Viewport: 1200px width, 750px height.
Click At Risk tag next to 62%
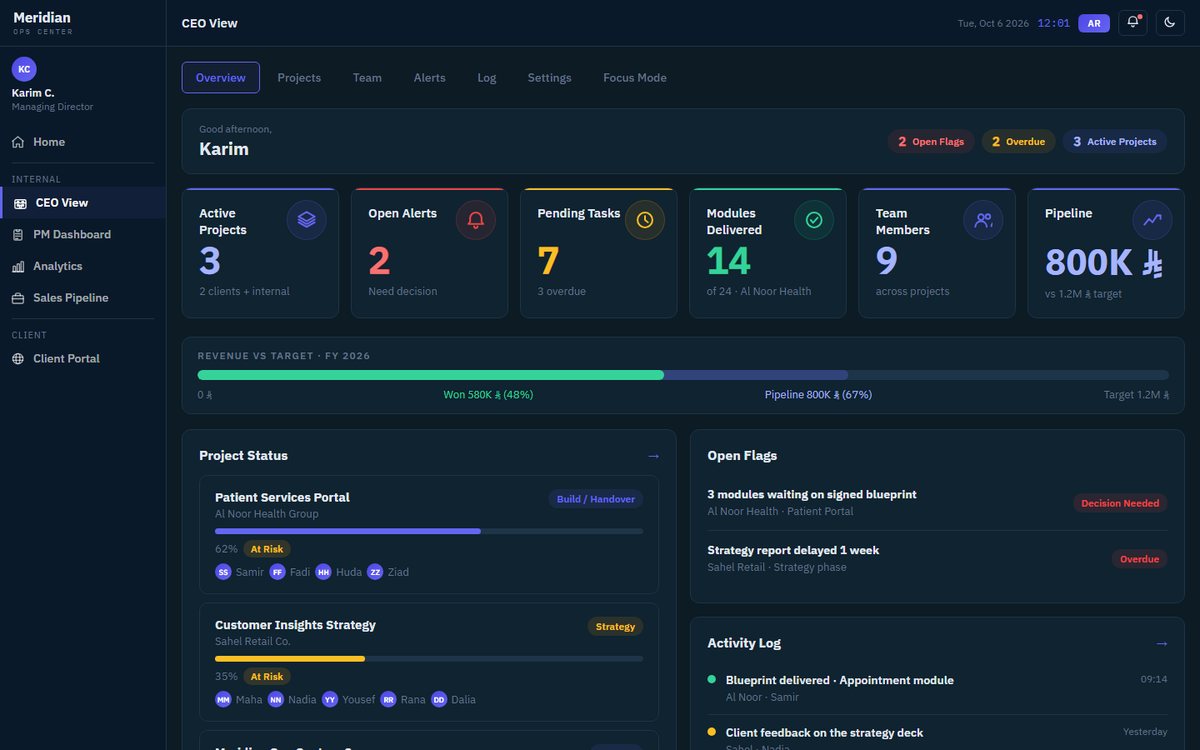267,549
